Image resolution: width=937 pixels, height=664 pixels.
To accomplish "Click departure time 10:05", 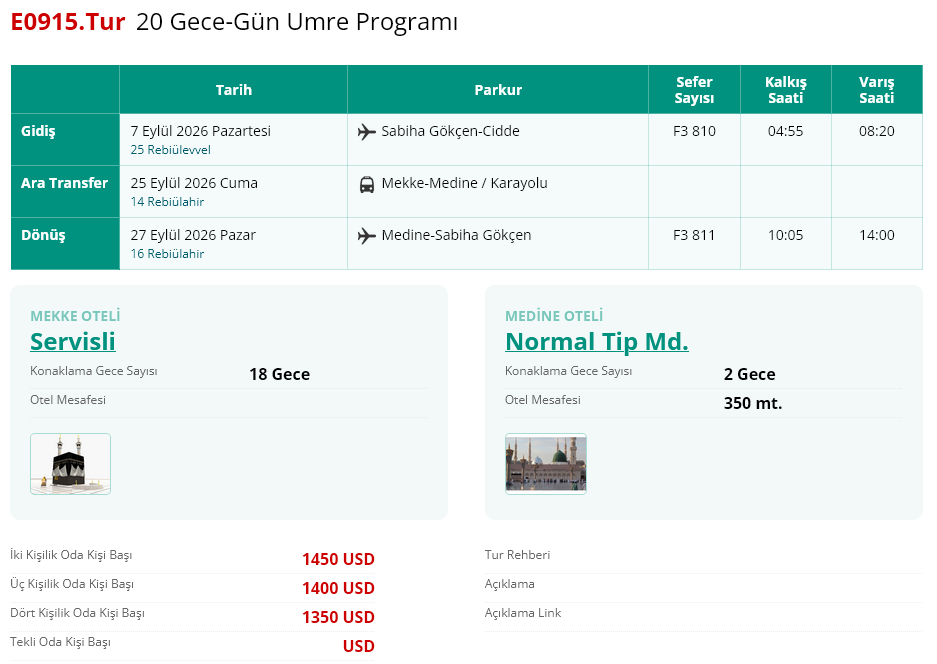I will [x=785, y=235].
